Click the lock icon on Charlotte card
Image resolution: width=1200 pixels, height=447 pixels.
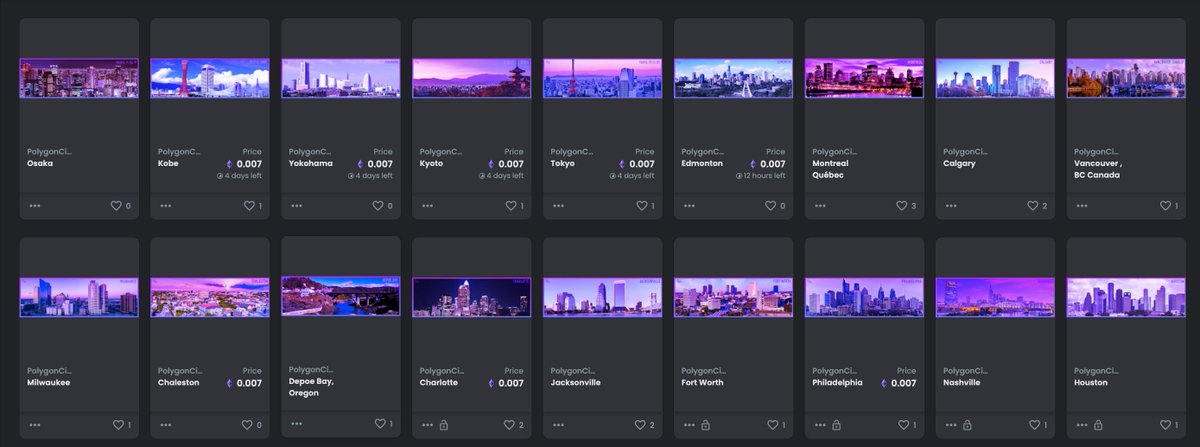(443, 425)
